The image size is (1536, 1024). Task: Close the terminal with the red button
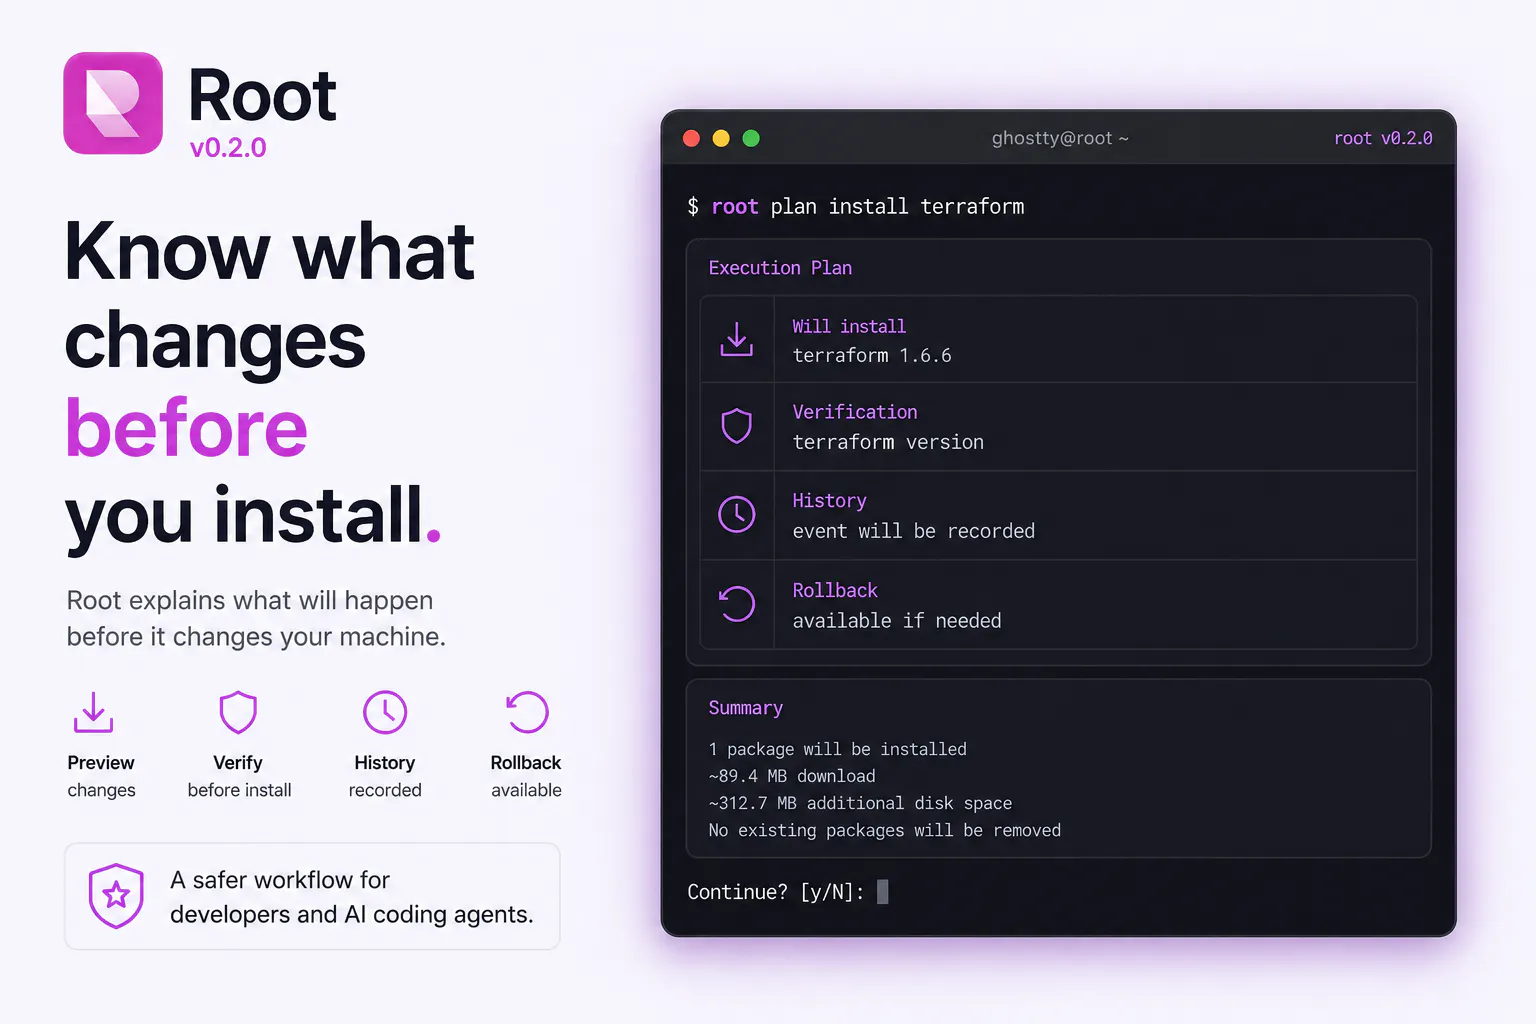click(691, 138)
